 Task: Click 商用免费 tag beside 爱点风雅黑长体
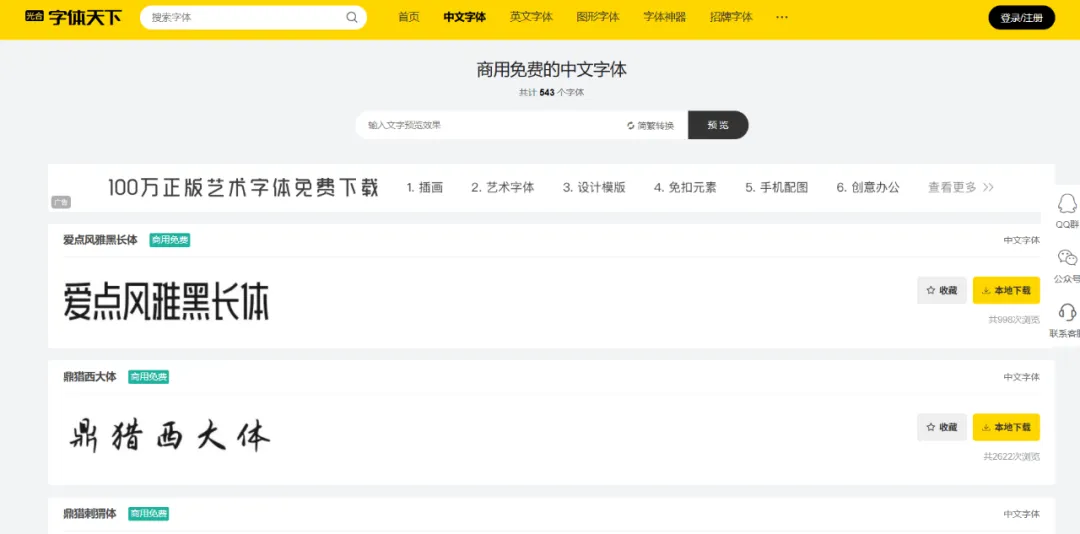(x=169, y=240)
